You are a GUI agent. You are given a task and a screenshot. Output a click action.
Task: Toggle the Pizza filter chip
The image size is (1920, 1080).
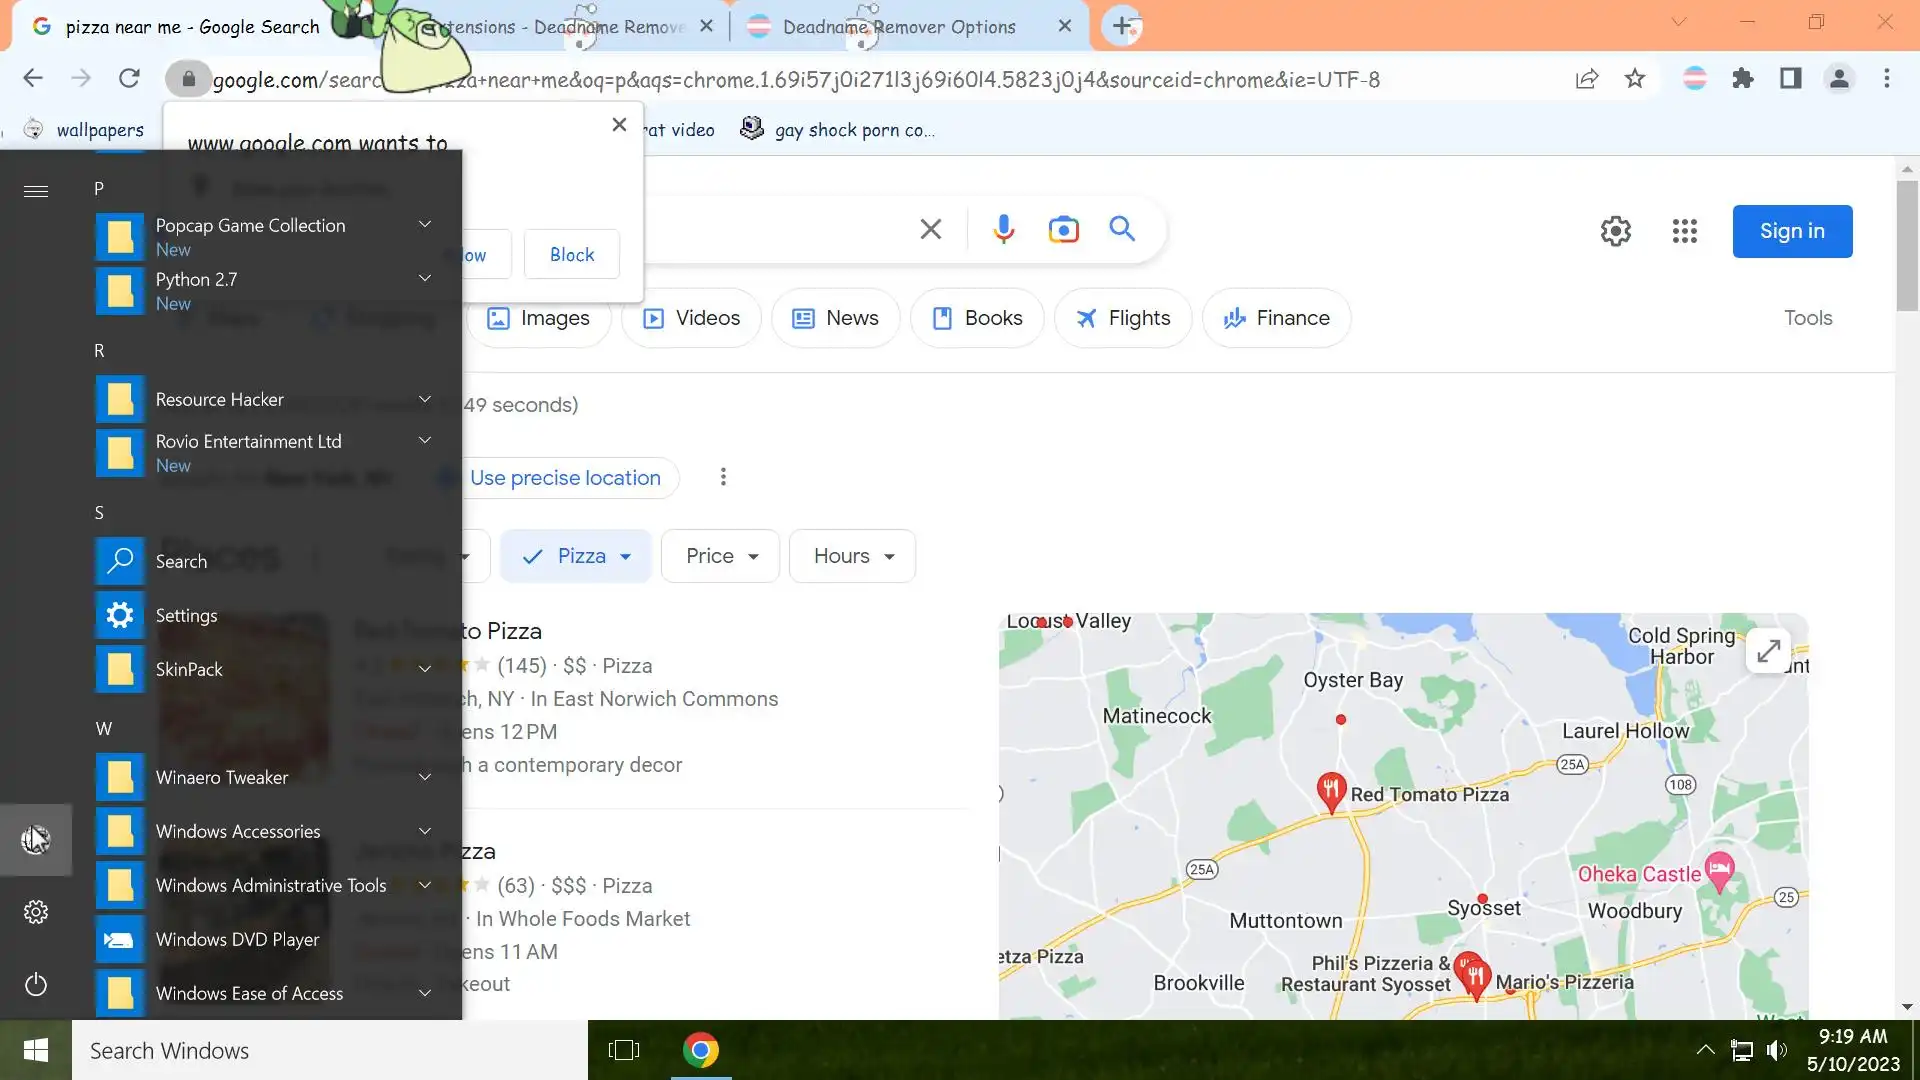tap(575, 556)
